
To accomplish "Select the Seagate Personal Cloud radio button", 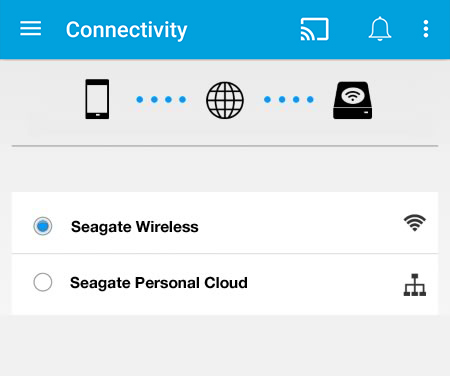I will click(x=43, y=282).
